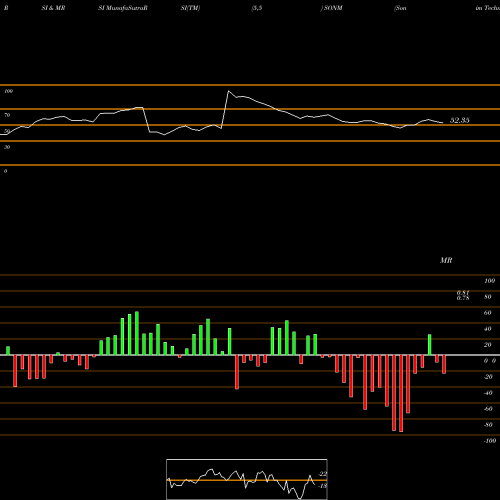
Task: Click the 40 label on the MR axis
Action: point(488,329)
